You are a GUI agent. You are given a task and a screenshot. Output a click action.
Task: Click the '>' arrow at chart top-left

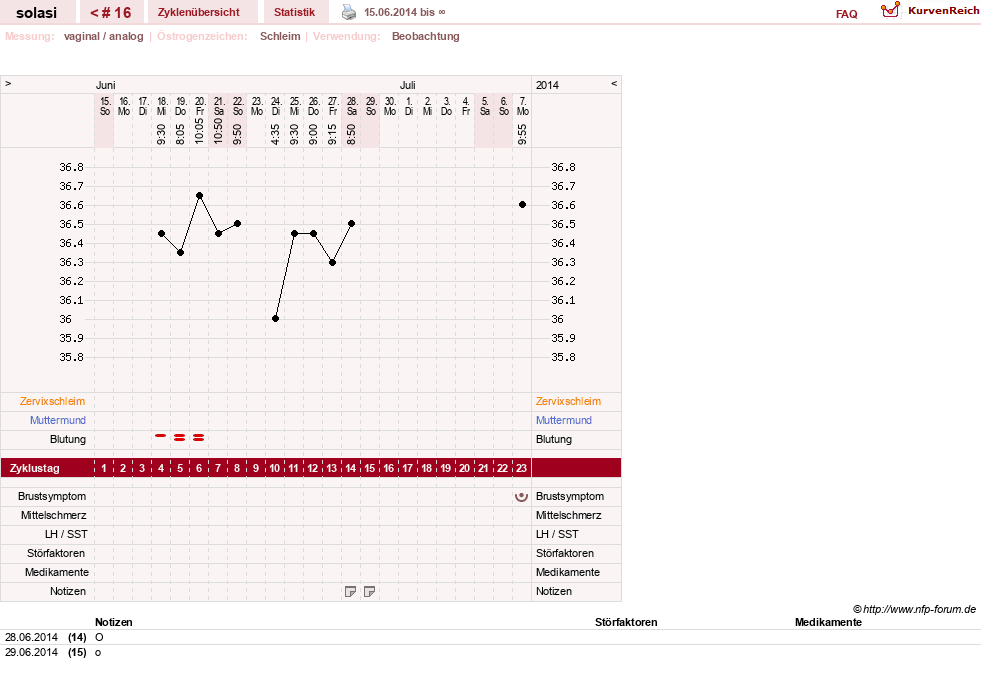8,83
